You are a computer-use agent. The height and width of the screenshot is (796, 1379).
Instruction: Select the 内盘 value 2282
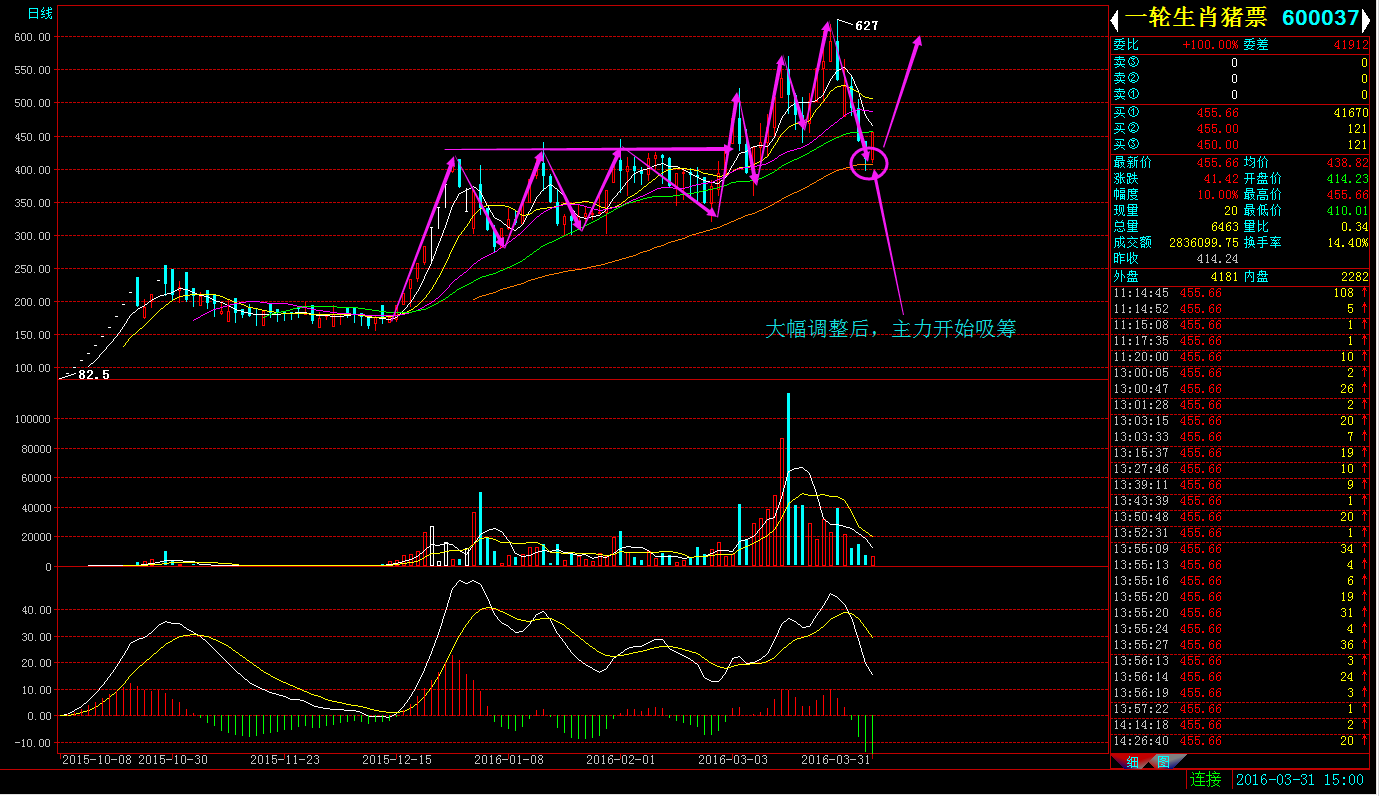[x=1354, y=276]
